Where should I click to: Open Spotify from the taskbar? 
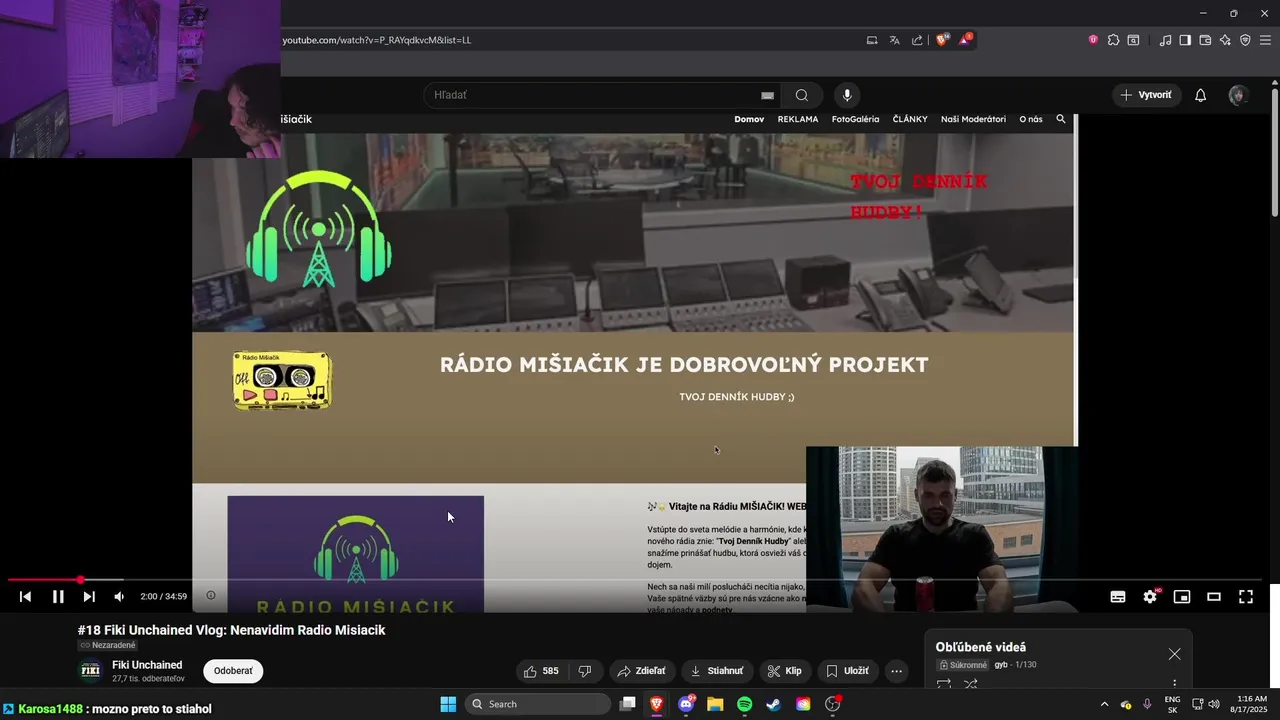click(x=745, y=704)
